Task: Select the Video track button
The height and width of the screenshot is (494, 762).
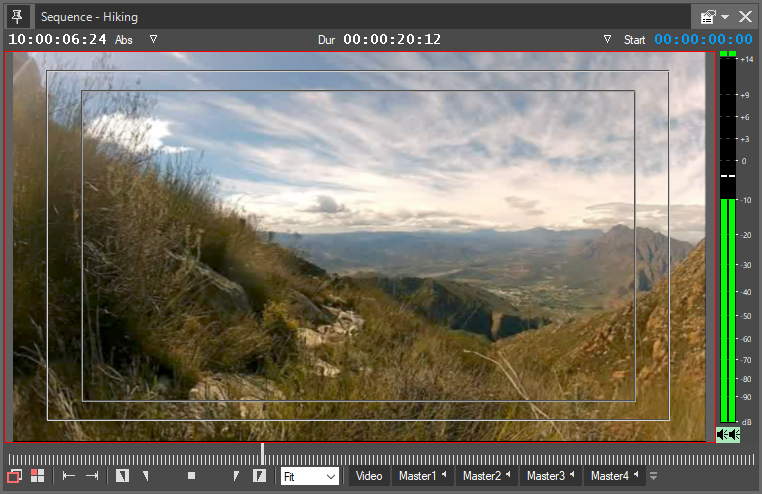Action: point(369,477)
